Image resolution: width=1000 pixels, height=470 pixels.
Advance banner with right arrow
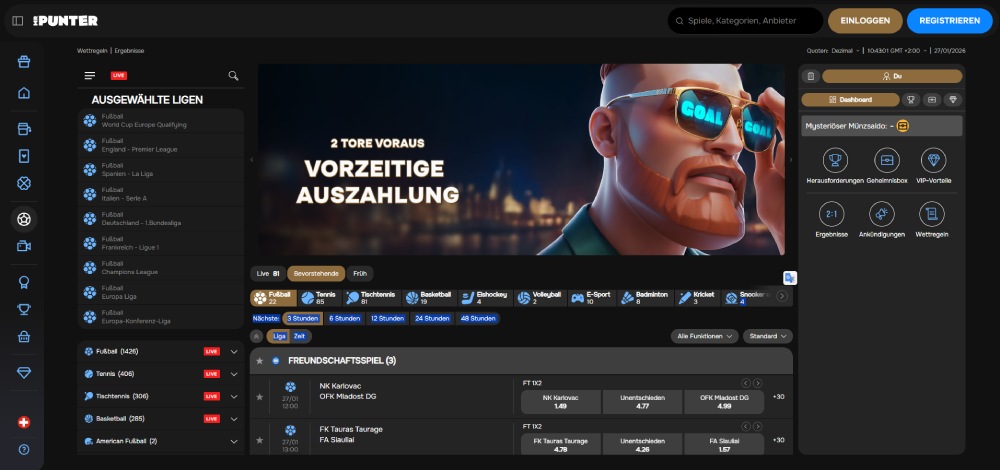click(x=791, y=160)
